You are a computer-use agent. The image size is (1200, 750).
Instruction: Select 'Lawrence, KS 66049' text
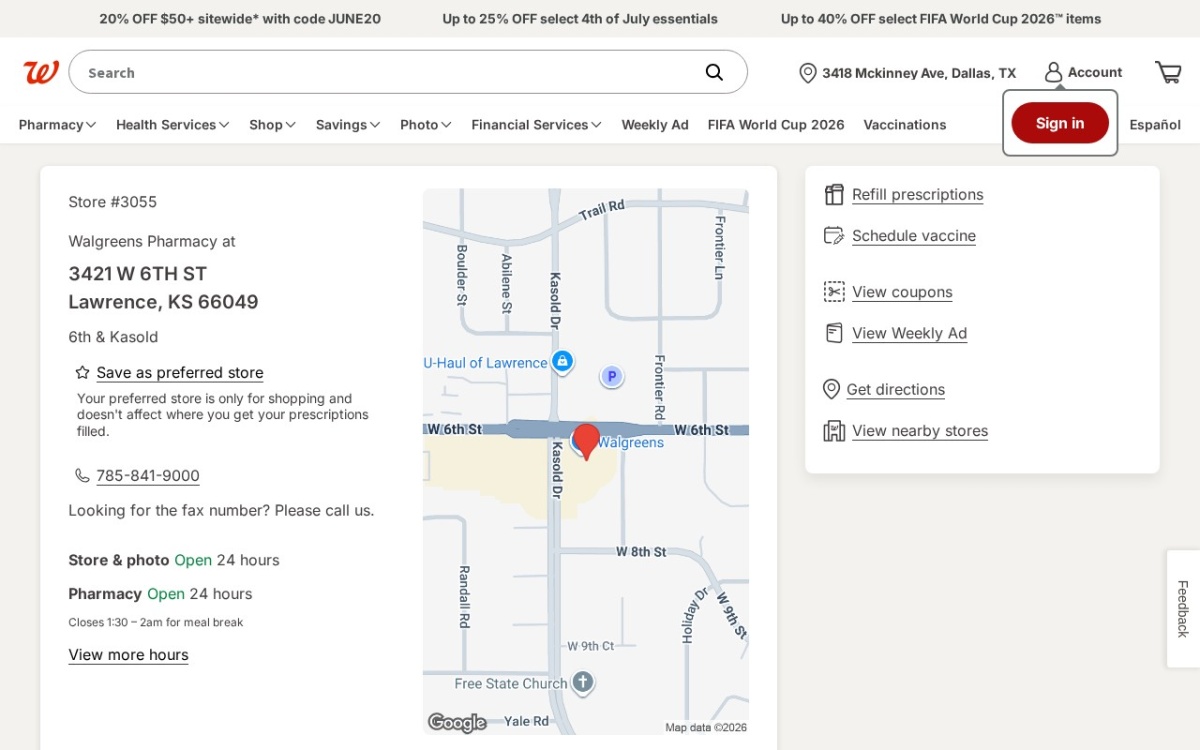163,301
